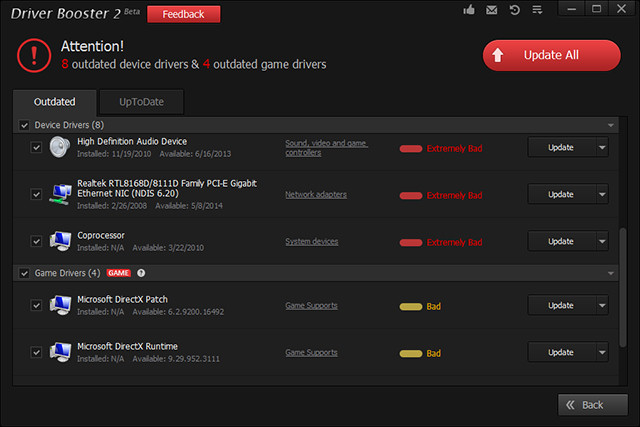Open Update dropdown arrow for DirectX Patch
Image resolution: width=640 pixels, height=427 pixels.
point(602,305)
